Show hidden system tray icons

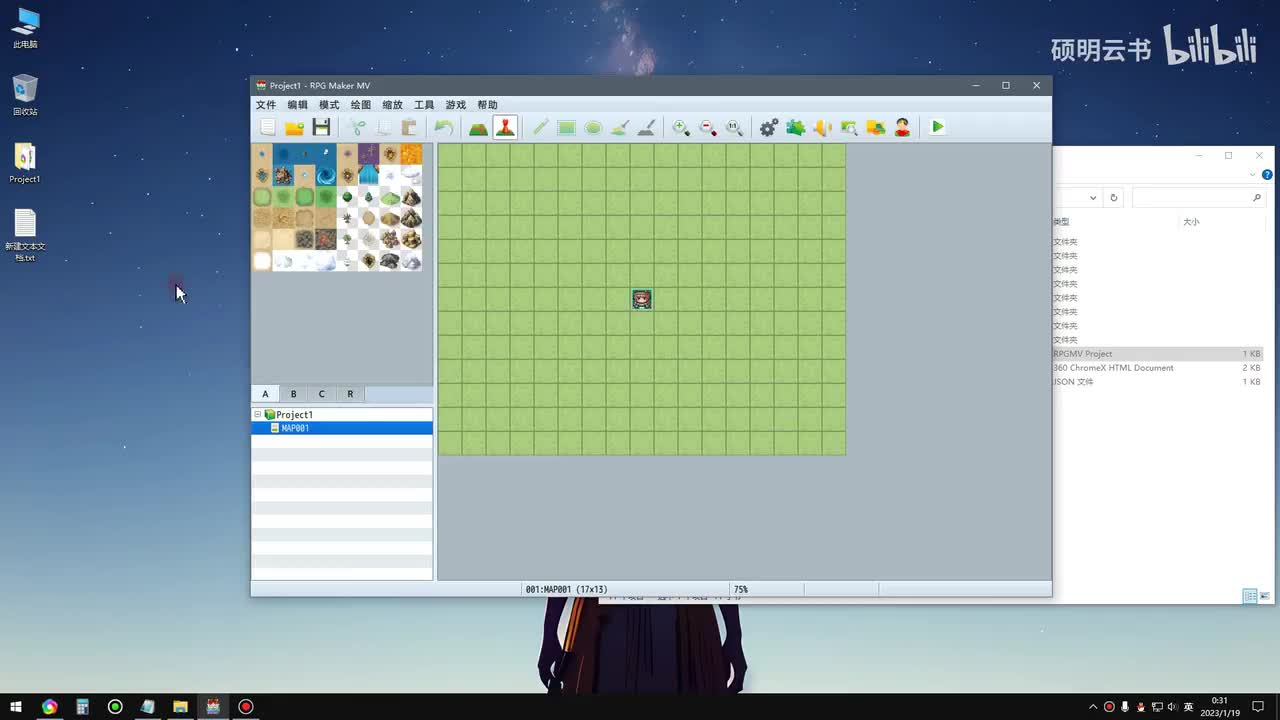coord(1093,707)
